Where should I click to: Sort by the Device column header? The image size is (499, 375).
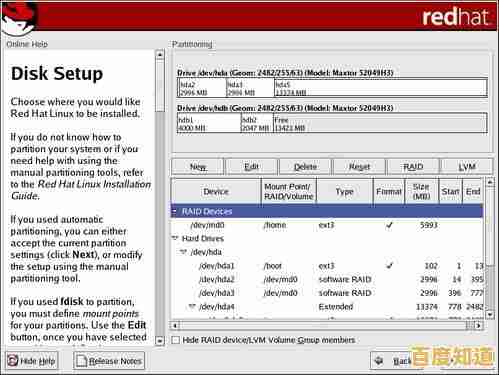pos(216,191)
